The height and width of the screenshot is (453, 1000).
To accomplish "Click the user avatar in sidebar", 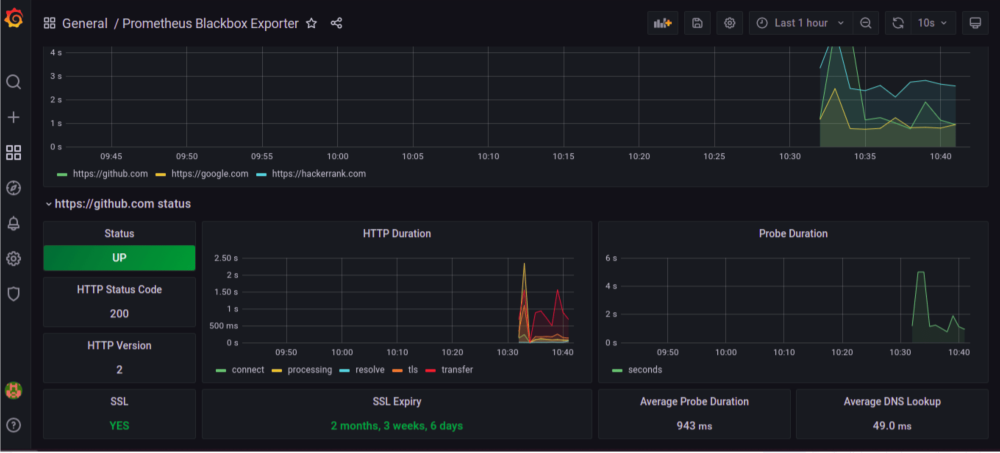I will point(13,390).
